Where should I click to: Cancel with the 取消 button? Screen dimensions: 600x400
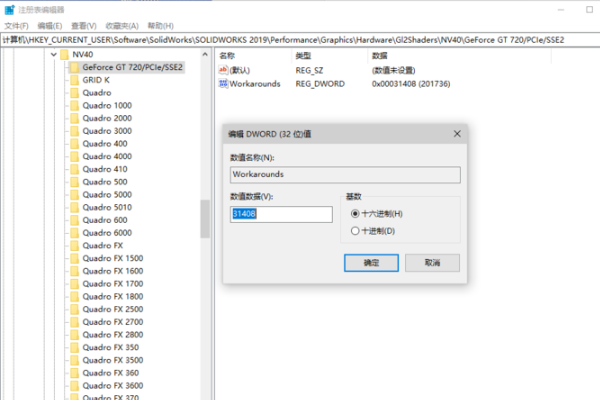(432, 263)
